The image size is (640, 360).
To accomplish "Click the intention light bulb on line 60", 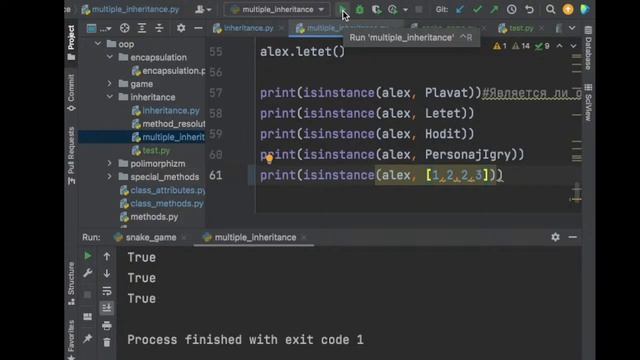I will [x=269, y=159].
